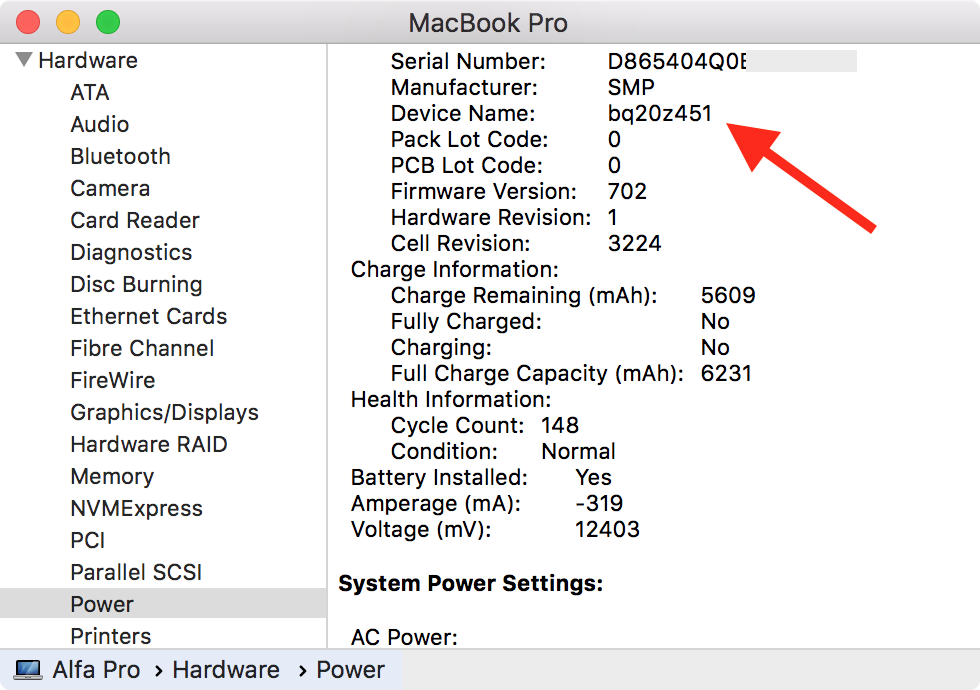Click the Hardware Revision label
Viewport: 980px width, 690px height.
coord(491,218)
